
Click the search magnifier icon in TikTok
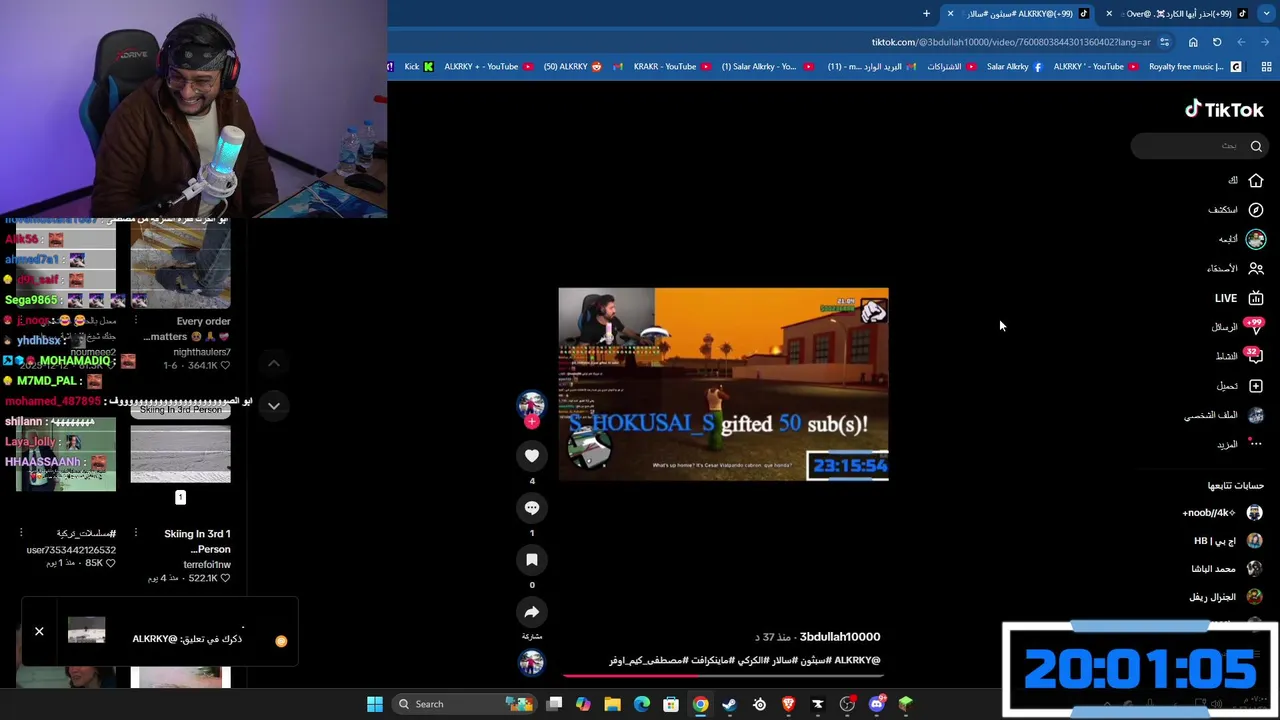coord(1256,146)
